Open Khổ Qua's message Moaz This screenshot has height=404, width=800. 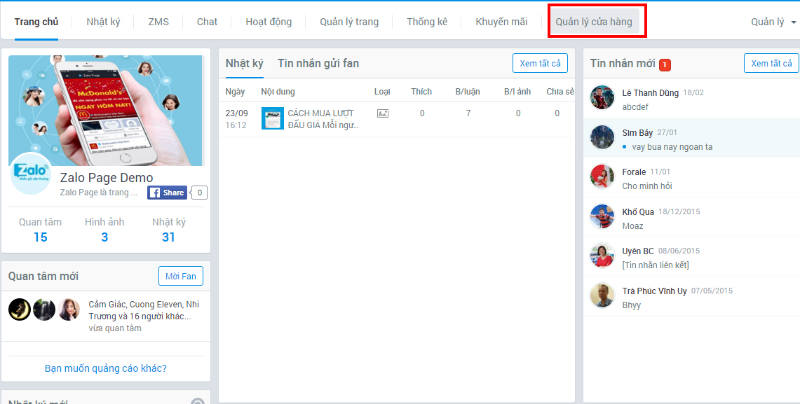(x=633, y=226)
